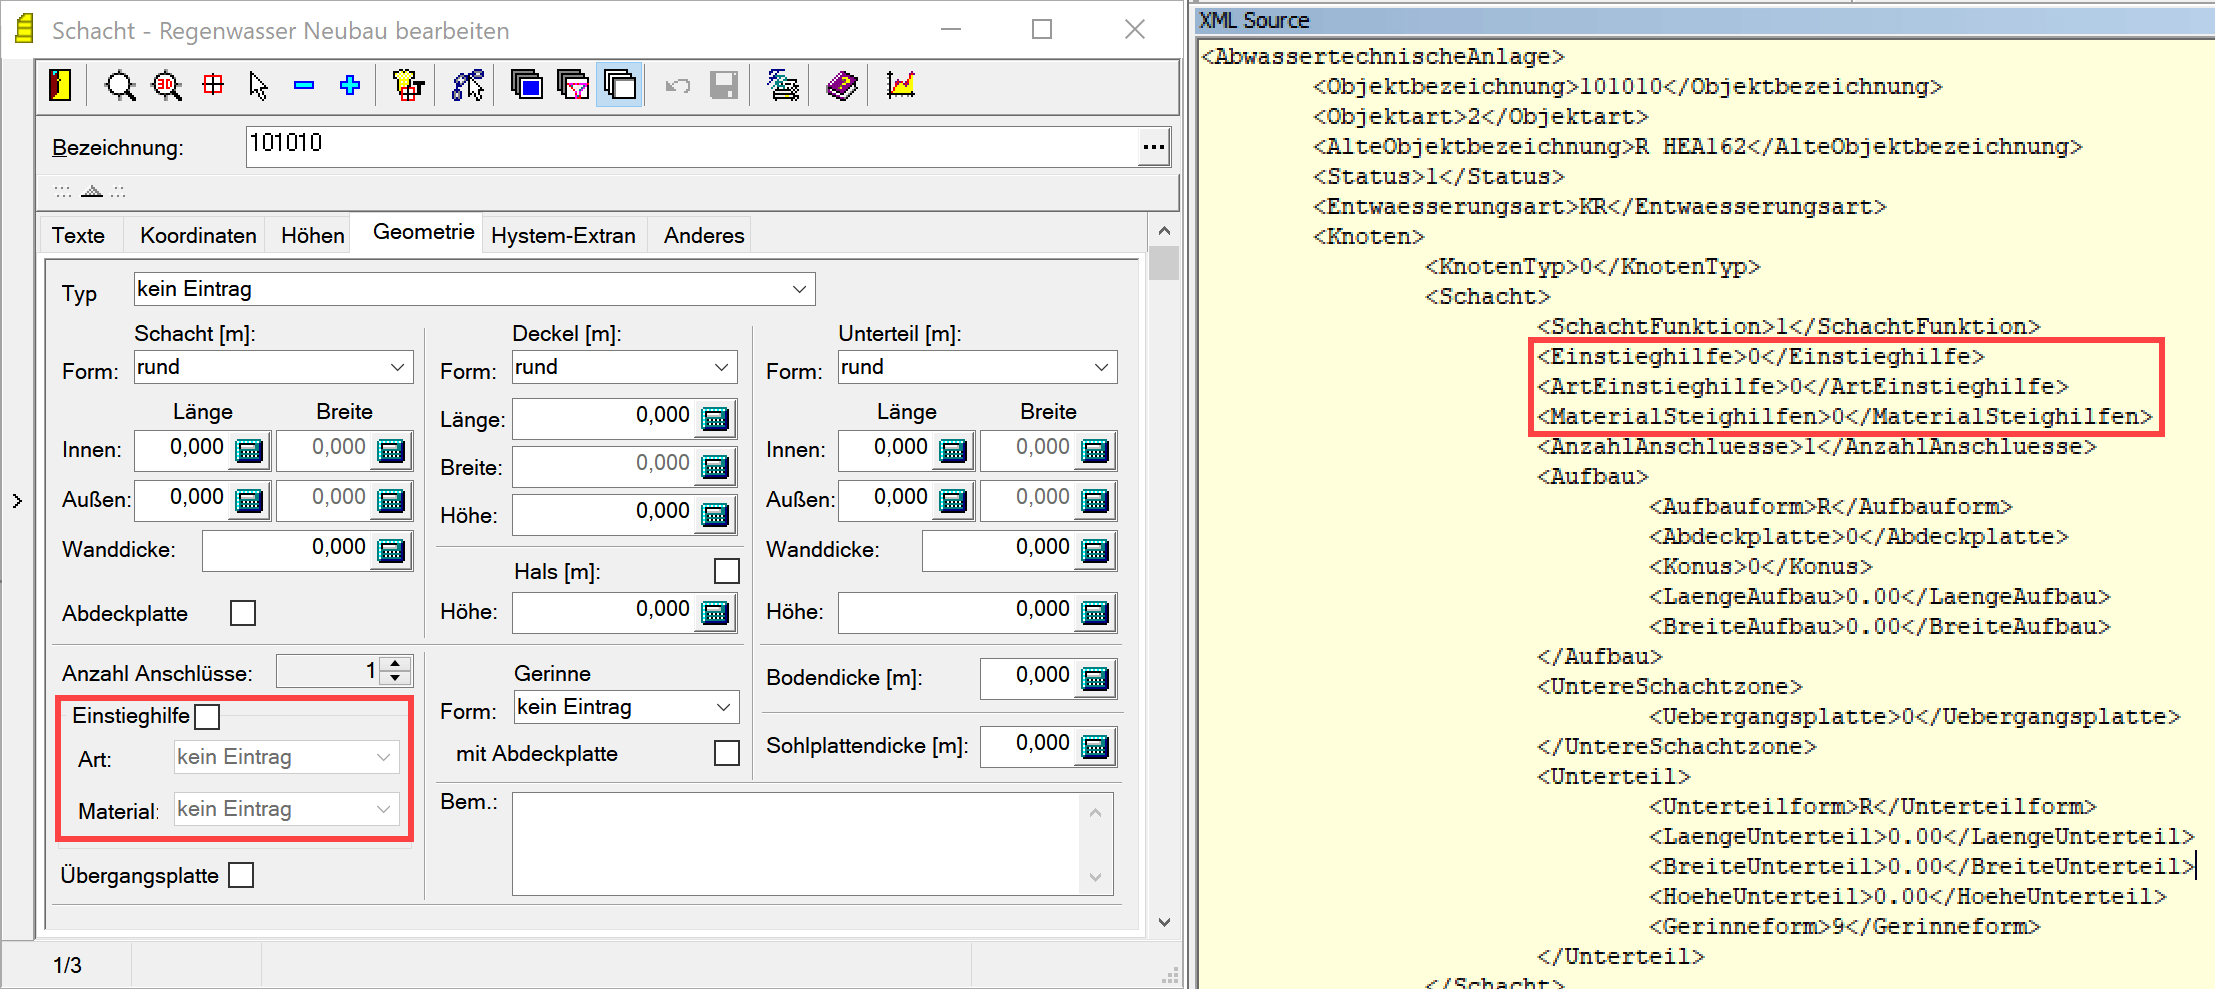Click the blue plus icon in toolbar
Viewport: 2215px width, 989px height.
(350, 86)
